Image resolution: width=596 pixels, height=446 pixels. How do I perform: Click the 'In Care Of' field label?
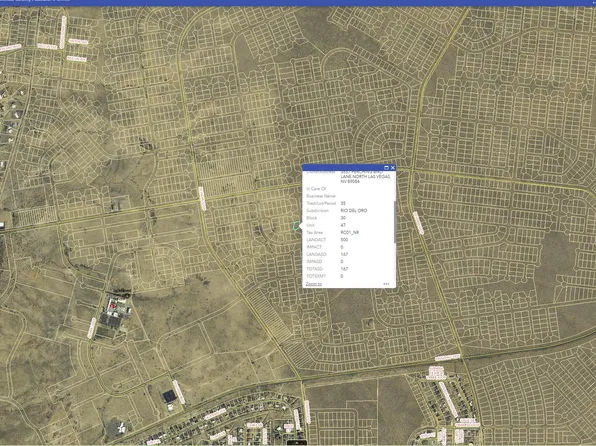coord(316,189)
